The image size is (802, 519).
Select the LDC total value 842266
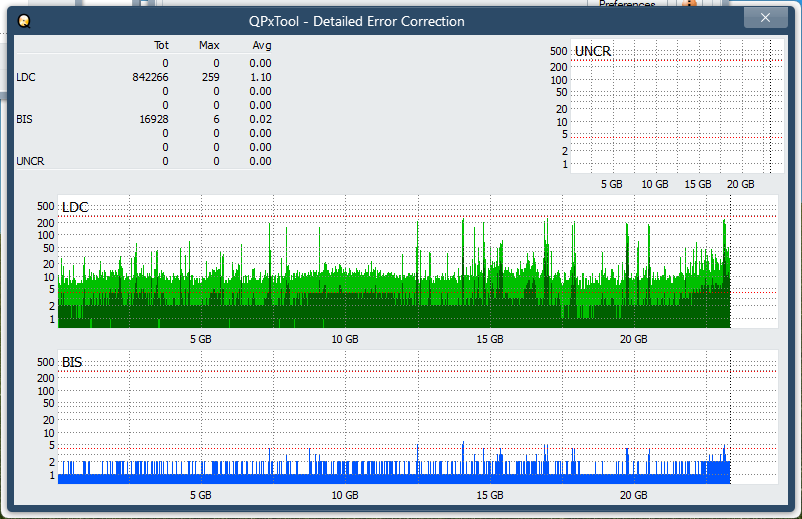[150, 77]
